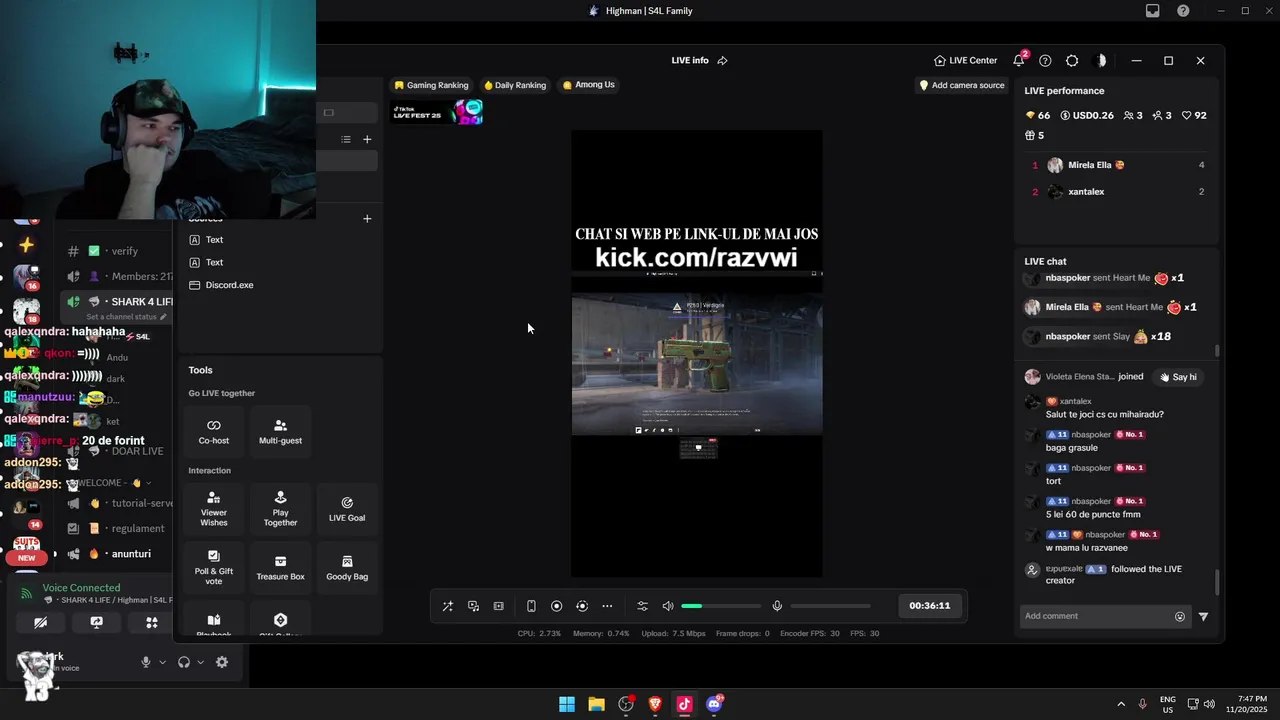The height and width of the screenshot is (720, 1280).
Task: Open the Treasure Box tool
Action: coord(280,567)
